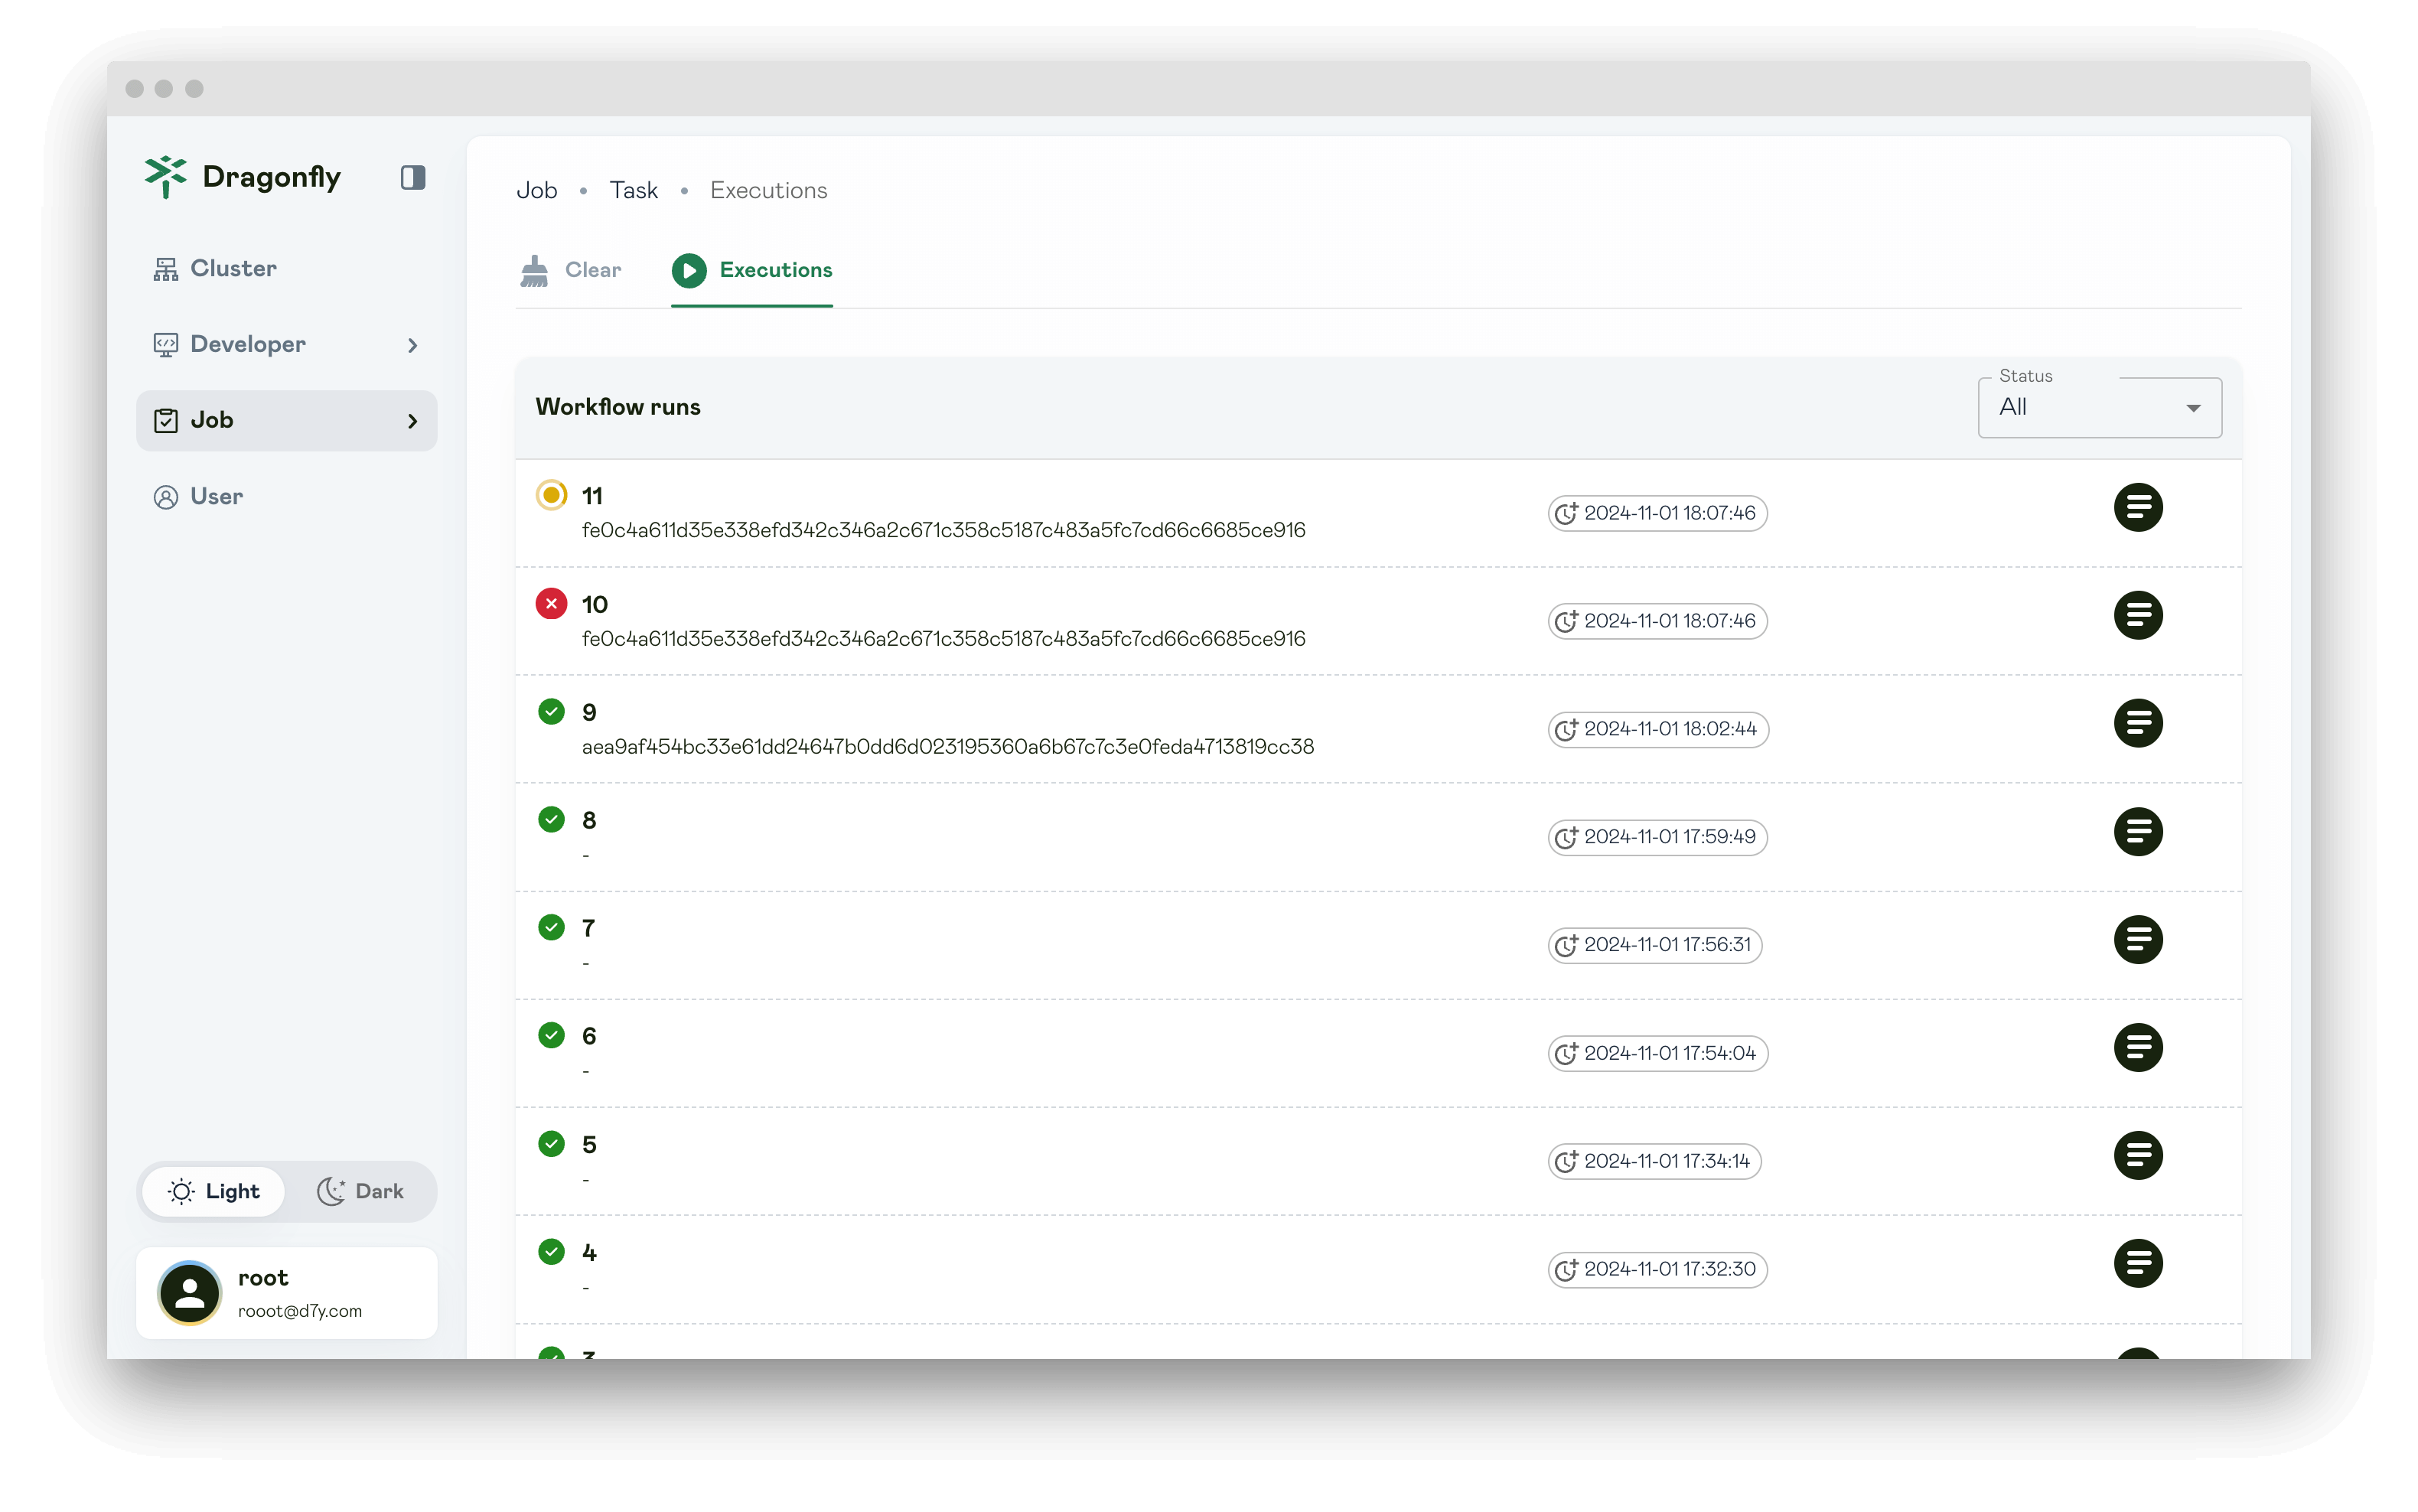Click success status icon of run 5
This screenshot has width=2418, height=1512.
pyautogui.click(x=551, y=1144)
